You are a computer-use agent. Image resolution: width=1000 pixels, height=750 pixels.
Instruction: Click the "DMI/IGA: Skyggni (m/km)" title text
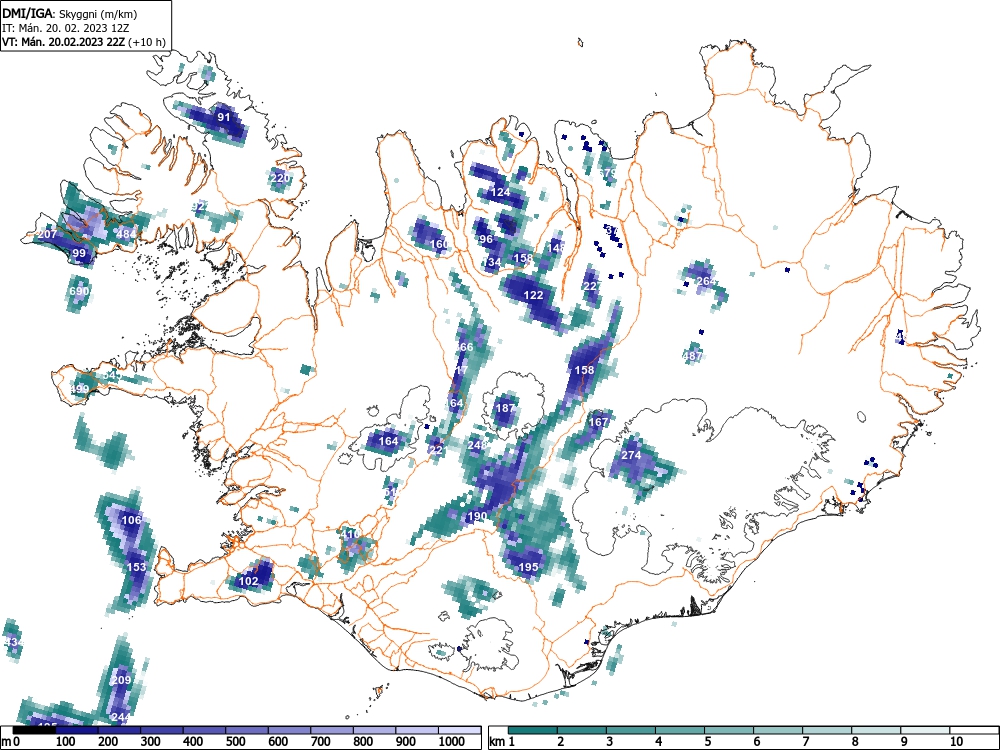click(70, 13)
